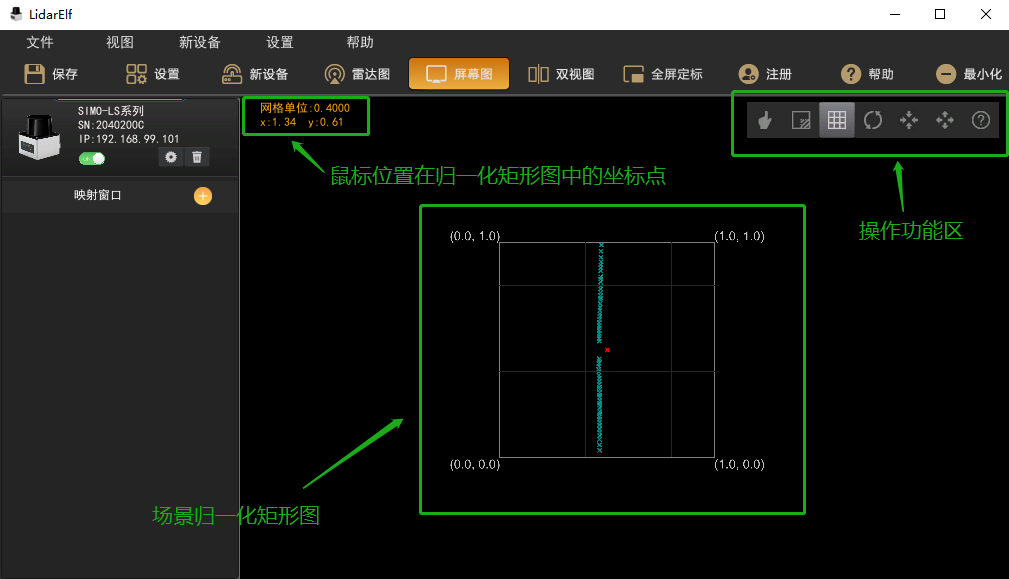This screenshot has width=1009, height=579.
Task: Click the inward arrows shrink icon
Action: [x=909, y=120]
